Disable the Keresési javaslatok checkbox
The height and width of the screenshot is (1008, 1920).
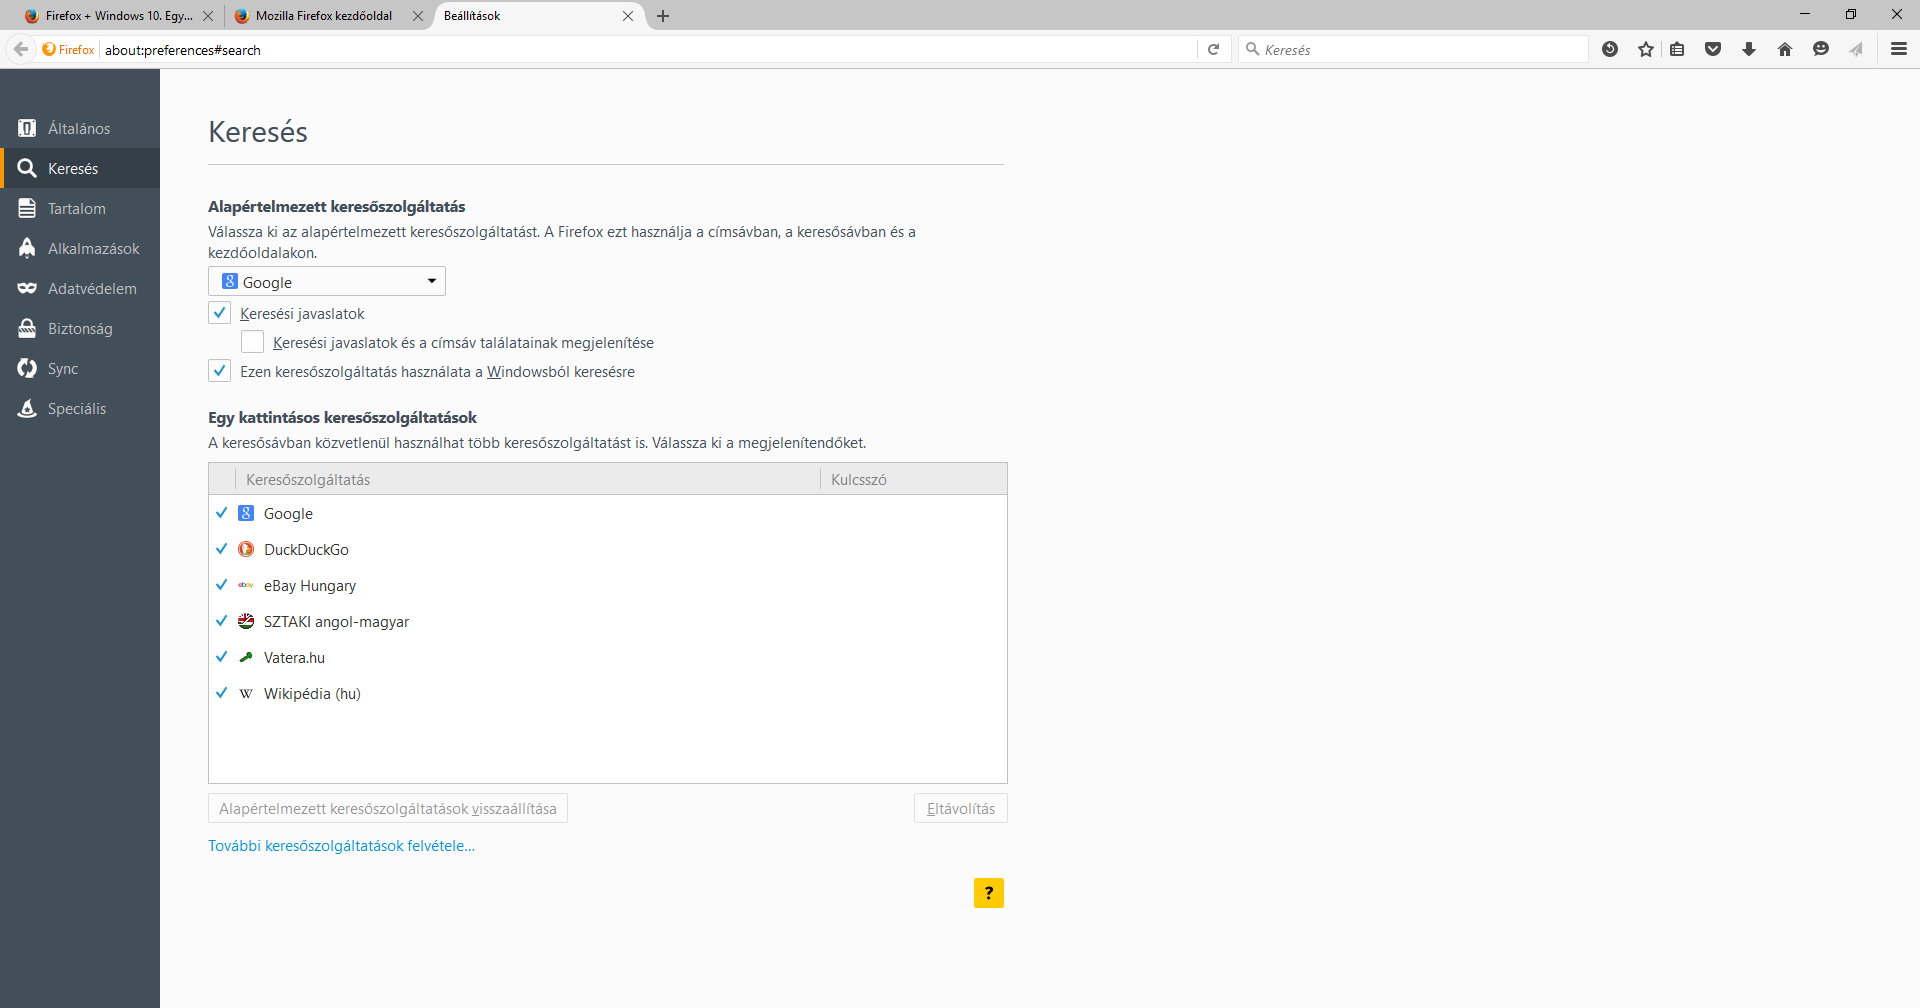220,313
